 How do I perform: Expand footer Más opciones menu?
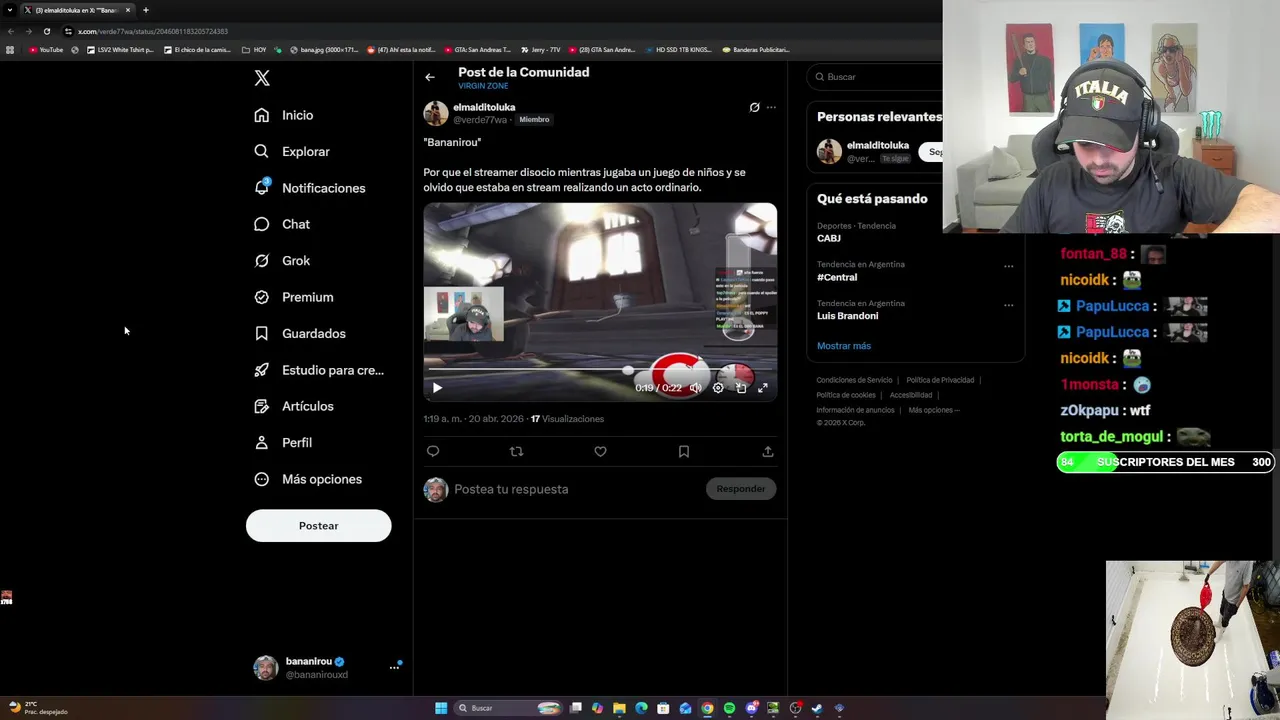[x=934, y=410]
